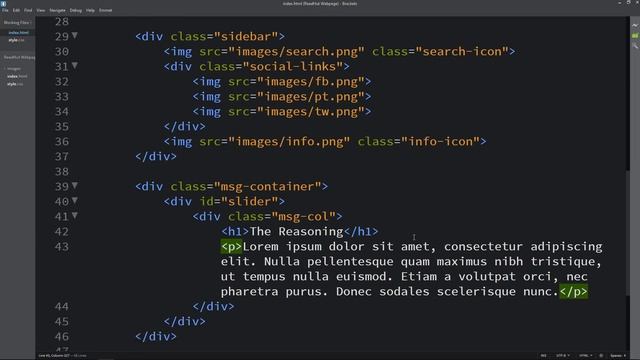Collapse the msg-container div at line 39

coord(75,186)
